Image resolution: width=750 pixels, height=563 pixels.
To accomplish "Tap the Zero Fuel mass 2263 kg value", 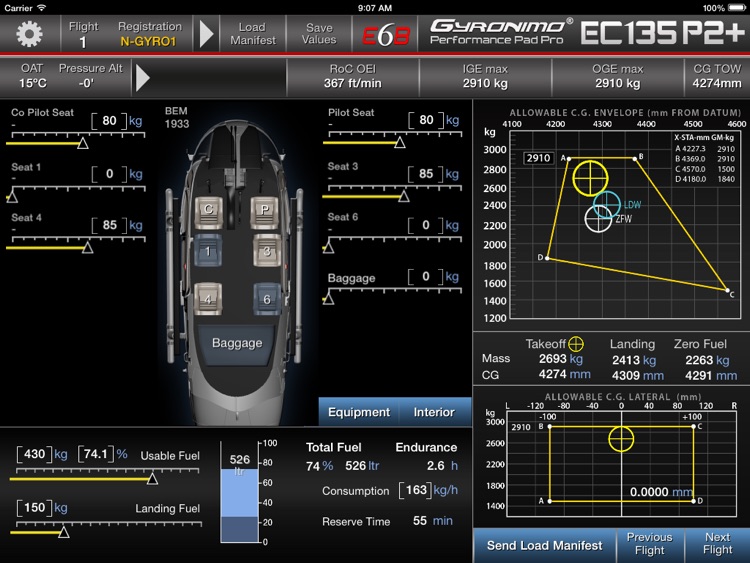I will click(707, 360).
